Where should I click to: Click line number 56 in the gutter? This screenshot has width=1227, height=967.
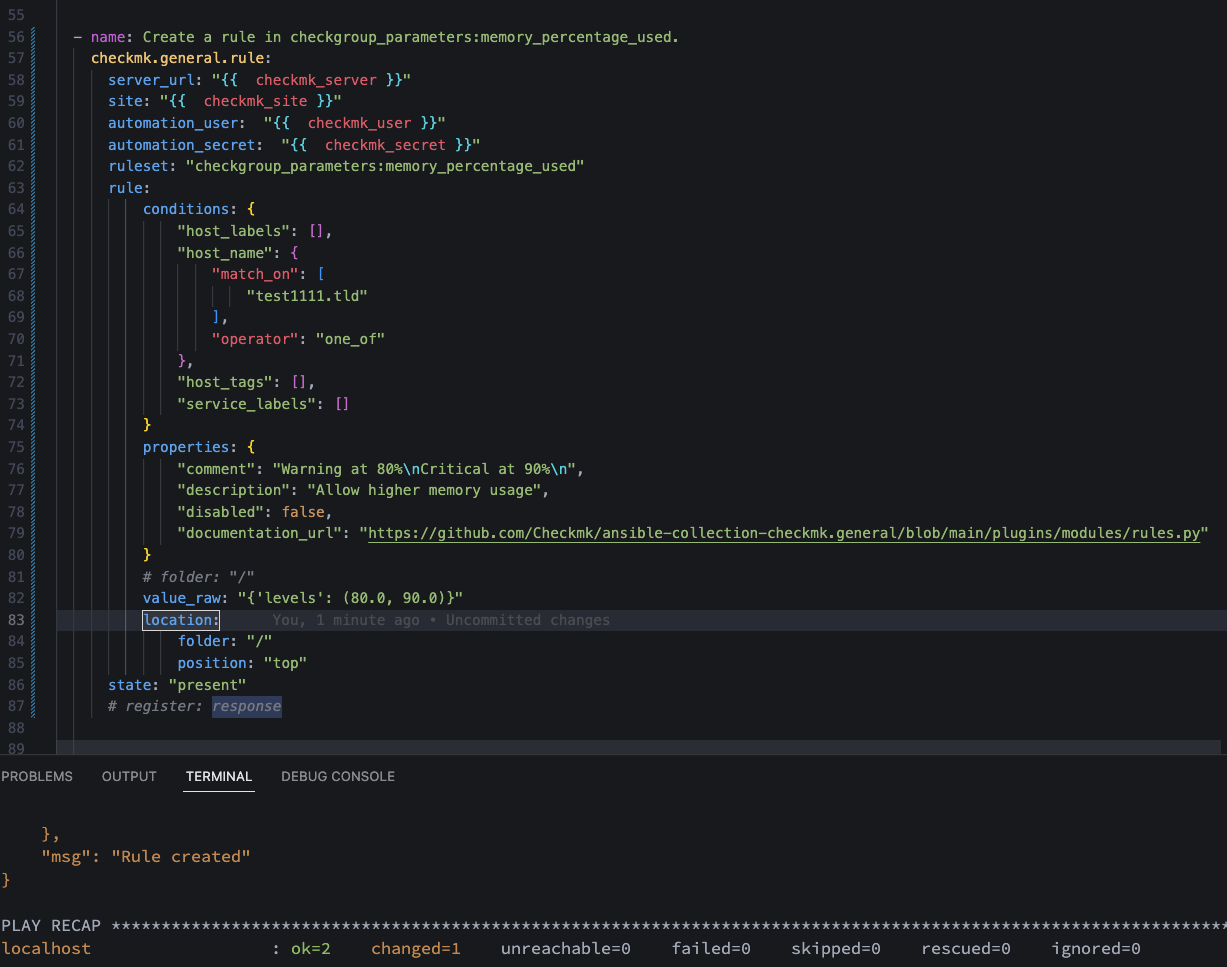(x=15, y=37)
